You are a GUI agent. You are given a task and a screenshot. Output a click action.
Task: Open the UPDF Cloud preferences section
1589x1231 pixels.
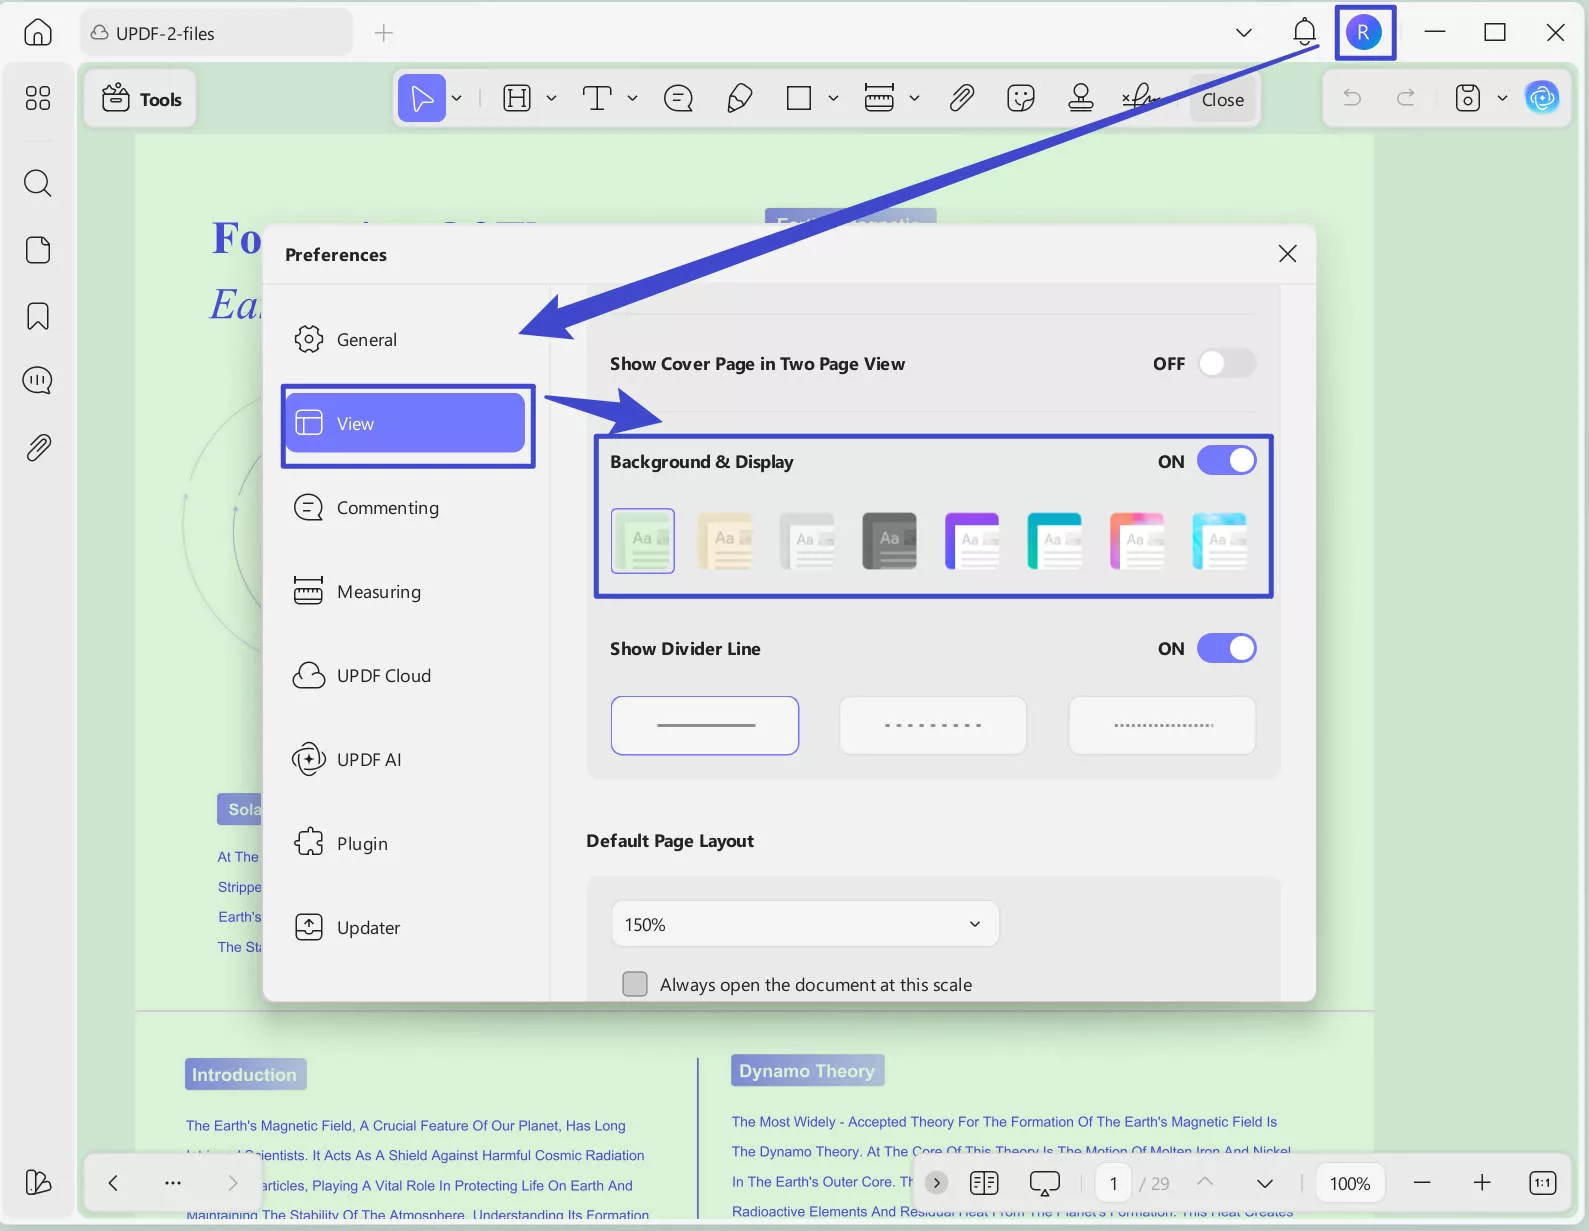click(383, 676)
